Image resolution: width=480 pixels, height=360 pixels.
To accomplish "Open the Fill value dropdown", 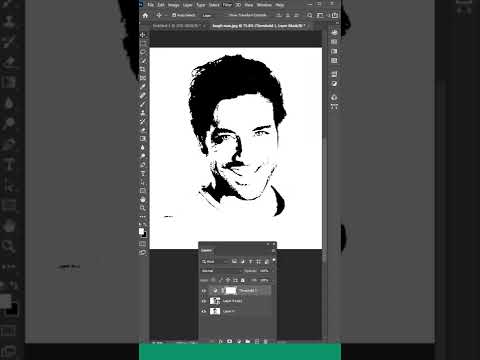I will point(266,280).
